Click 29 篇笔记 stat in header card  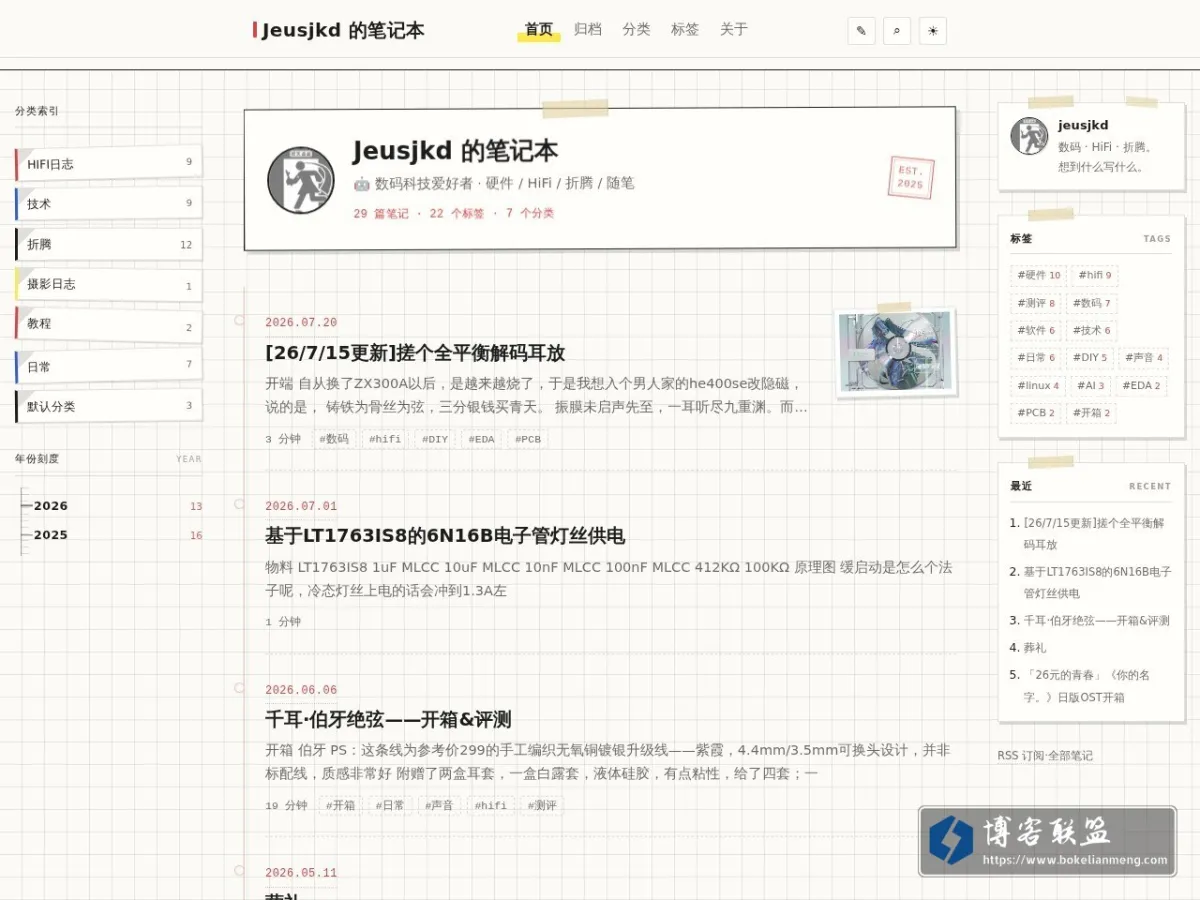click(381, 213)
